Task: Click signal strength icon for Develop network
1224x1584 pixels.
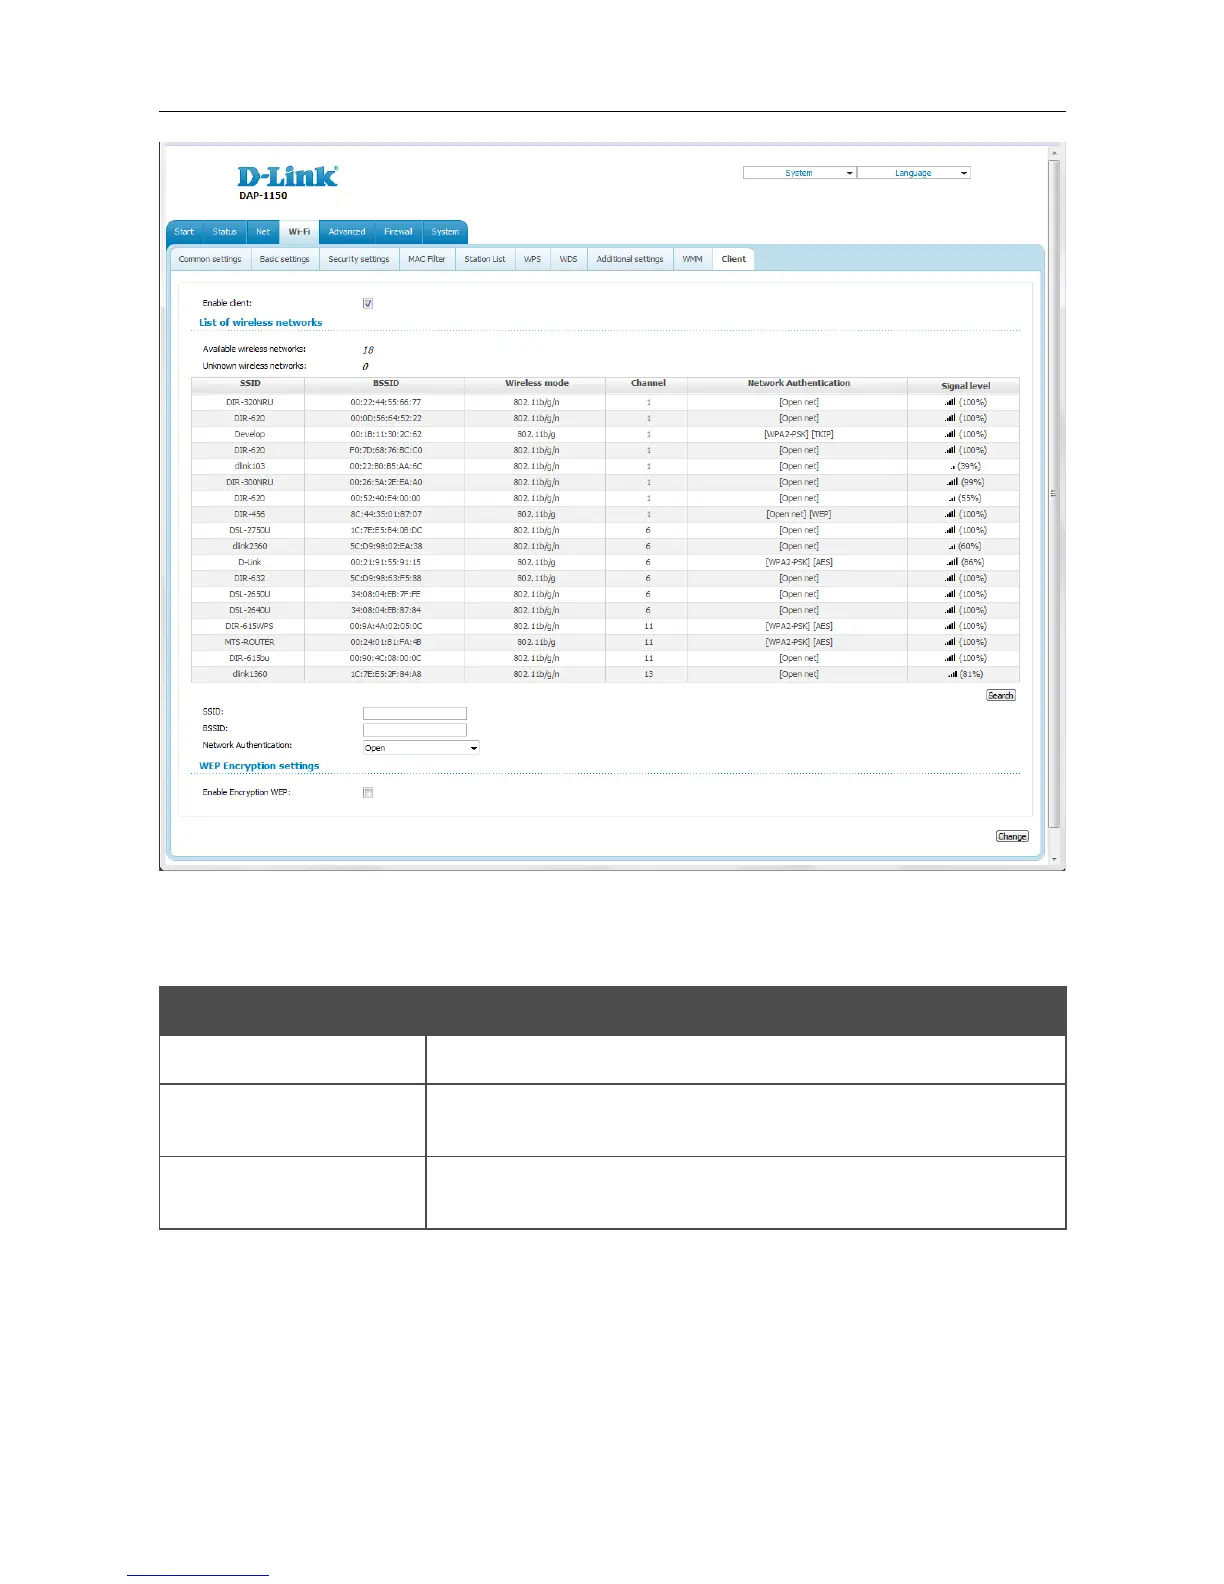Action: coord(950,434)
